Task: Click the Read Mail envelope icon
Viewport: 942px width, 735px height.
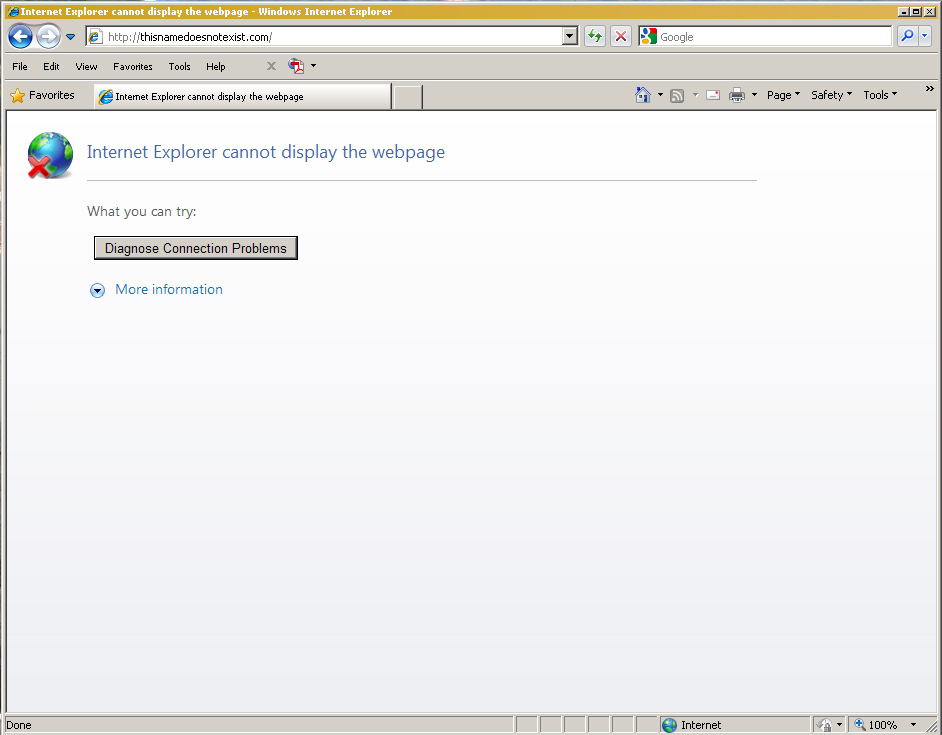Action: (713, 95)
